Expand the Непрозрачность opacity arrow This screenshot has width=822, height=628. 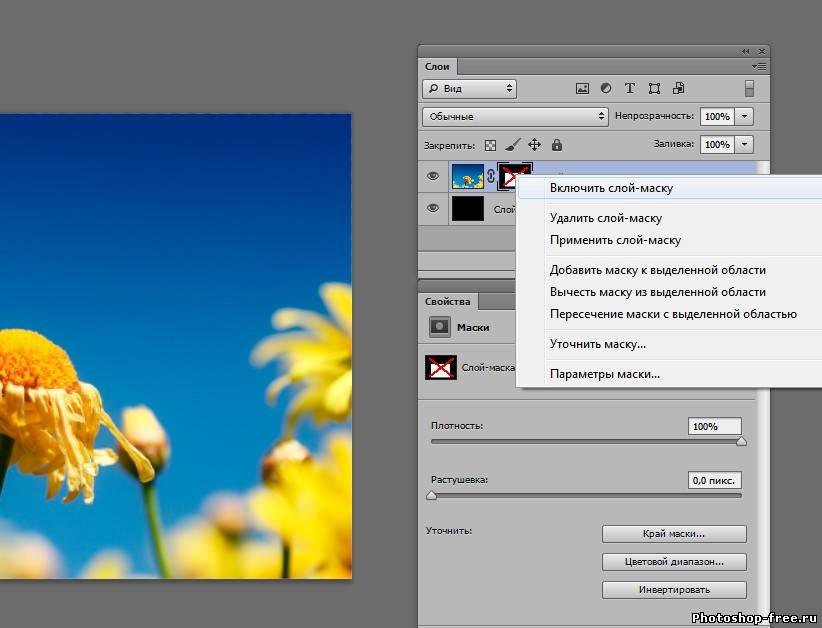(x=744, y=116)
